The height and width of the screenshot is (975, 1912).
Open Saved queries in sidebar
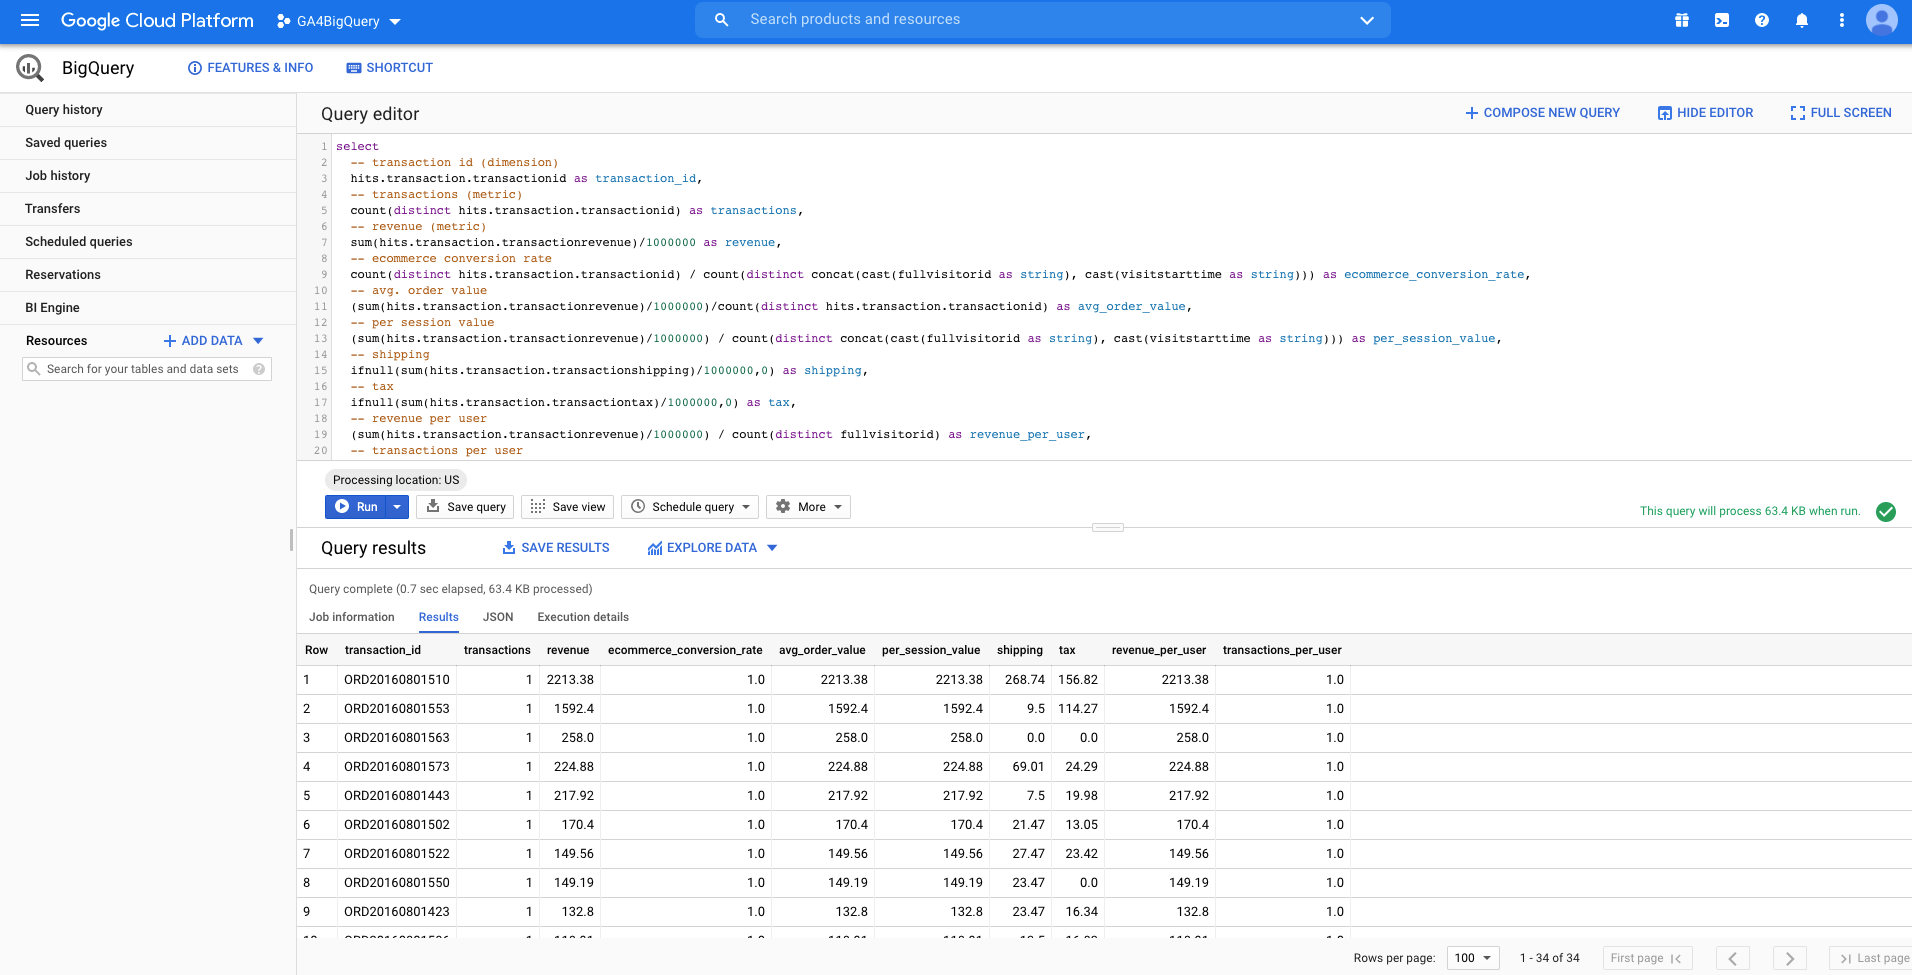[x=148, y=143]
